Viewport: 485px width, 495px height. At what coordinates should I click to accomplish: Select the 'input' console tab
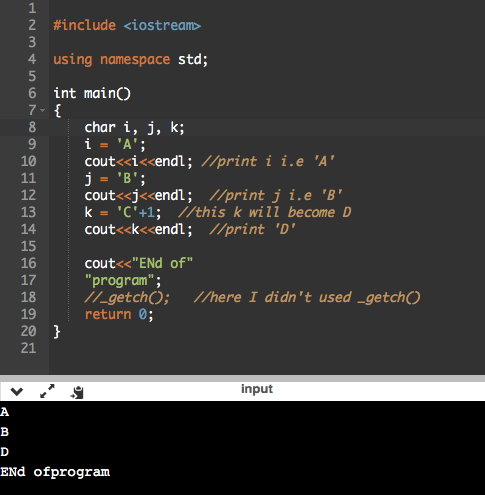pyautogui.click(x=257, y=389)
